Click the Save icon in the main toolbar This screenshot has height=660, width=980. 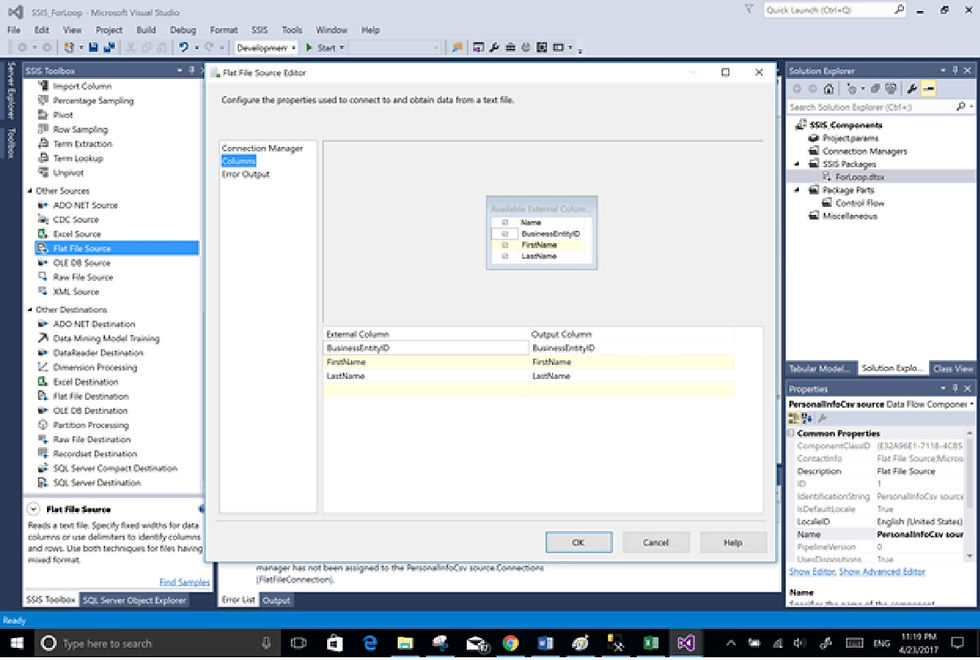point(93,48)
